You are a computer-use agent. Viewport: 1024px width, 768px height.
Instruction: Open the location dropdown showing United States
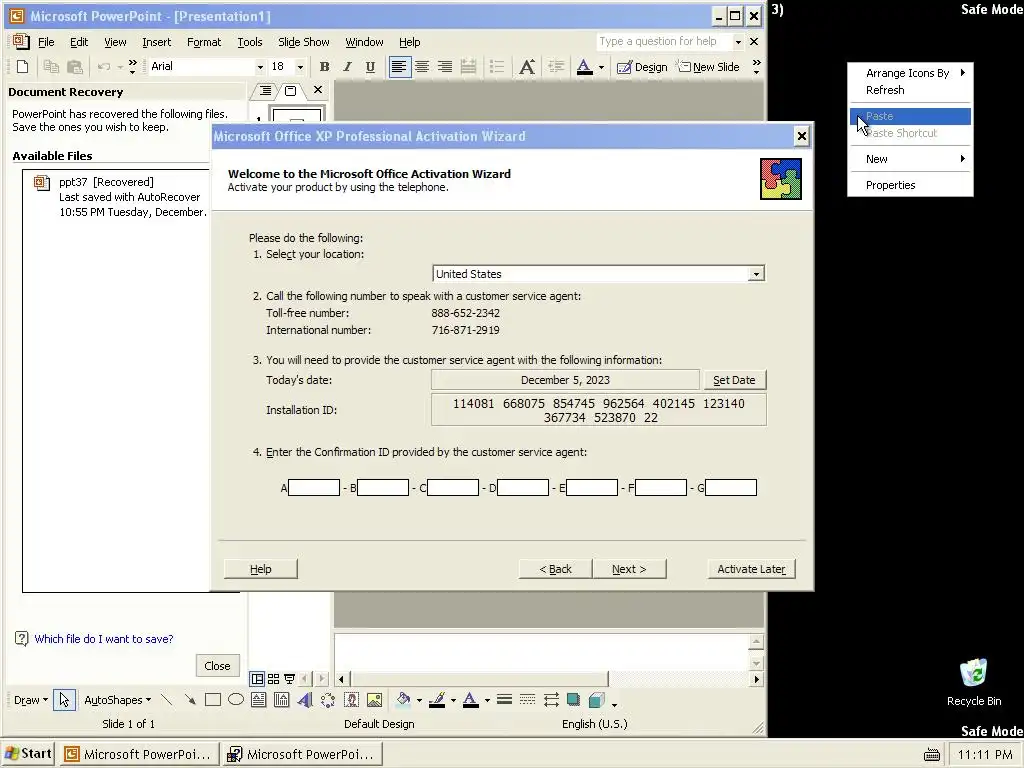point(756,274)
